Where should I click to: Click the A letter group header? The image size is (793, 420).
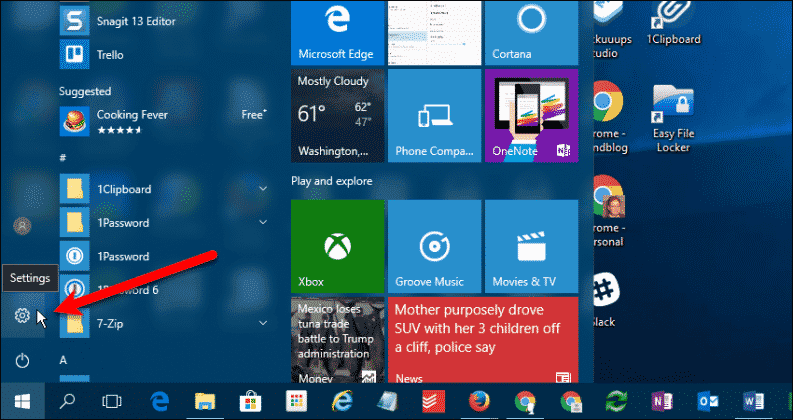click(63, 360)
